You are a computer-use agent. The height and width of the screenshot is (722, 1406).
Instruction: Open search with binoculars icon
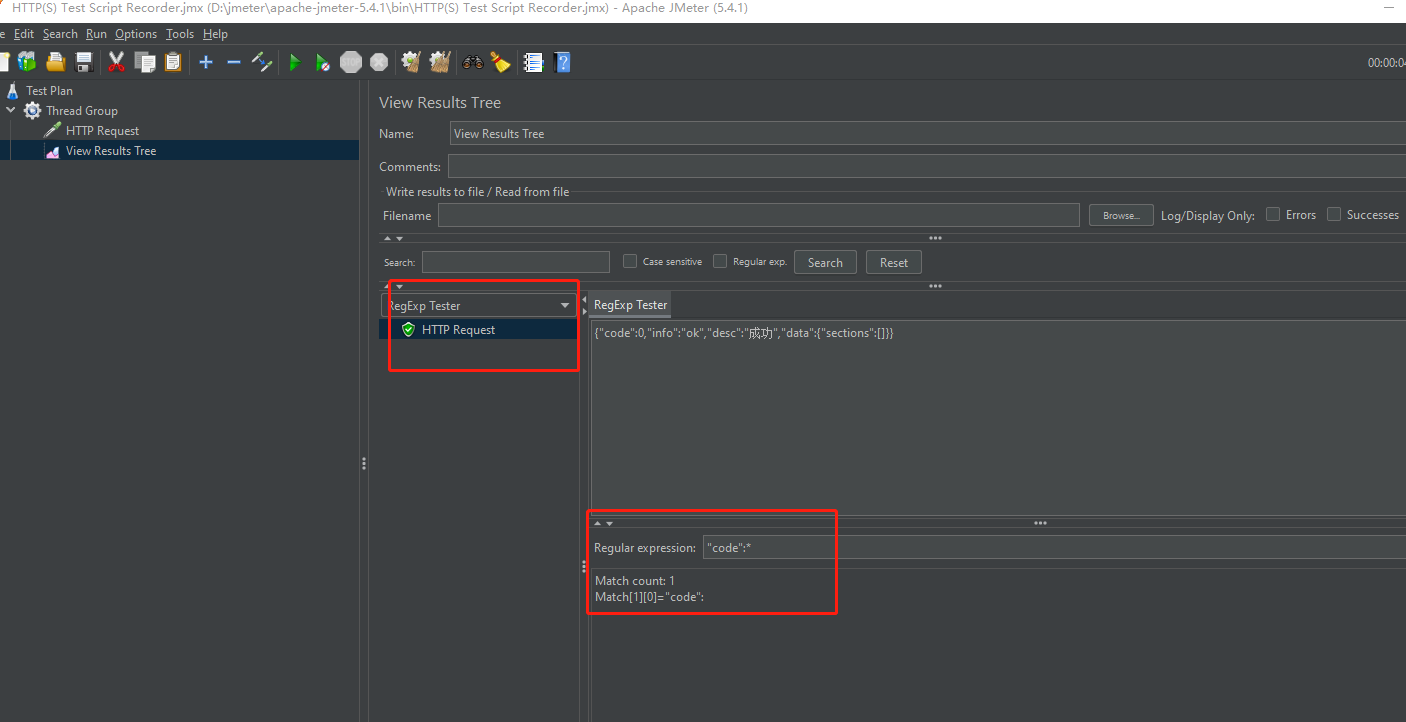[473, 62]
